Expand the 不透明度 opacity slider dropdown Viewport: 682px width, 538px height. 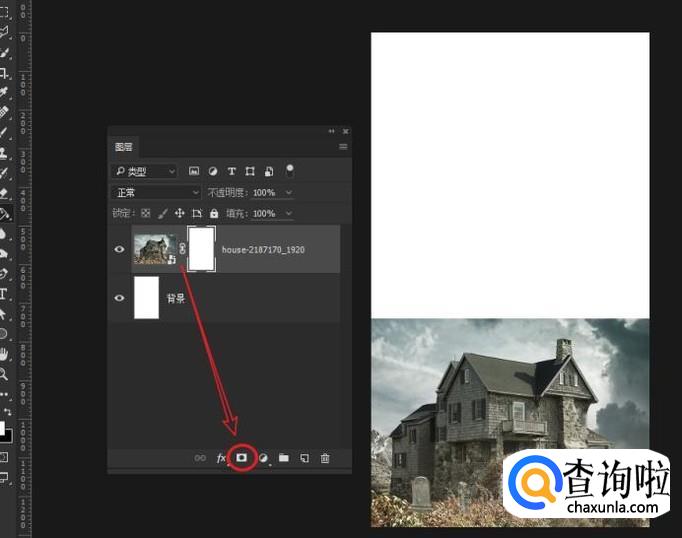289,192
